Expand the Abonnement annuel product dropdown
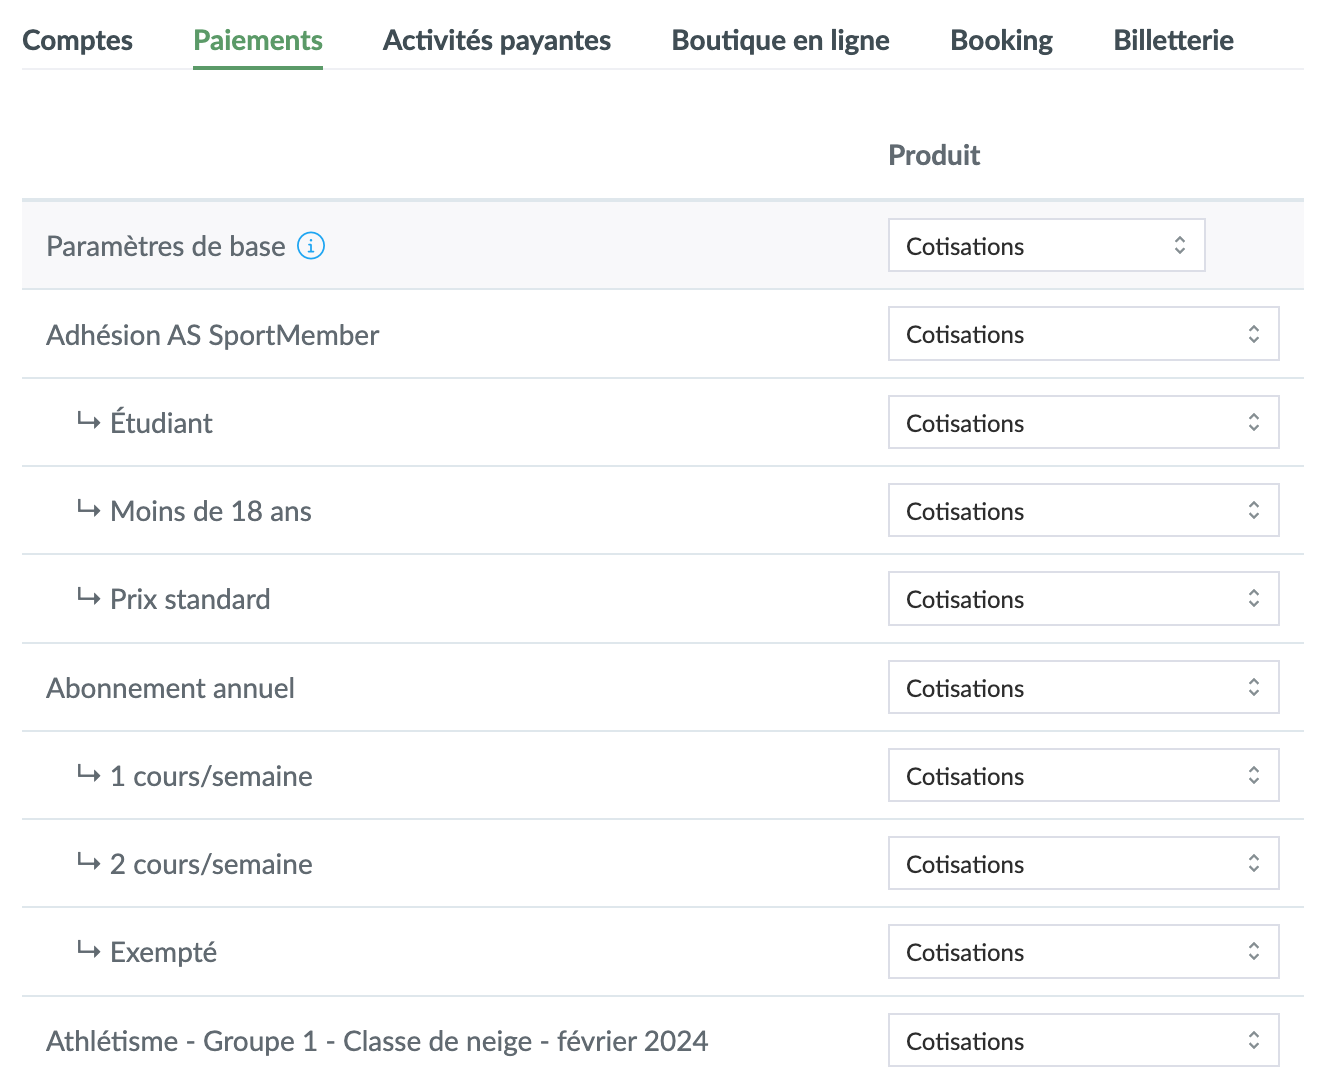 [1083, 688]
